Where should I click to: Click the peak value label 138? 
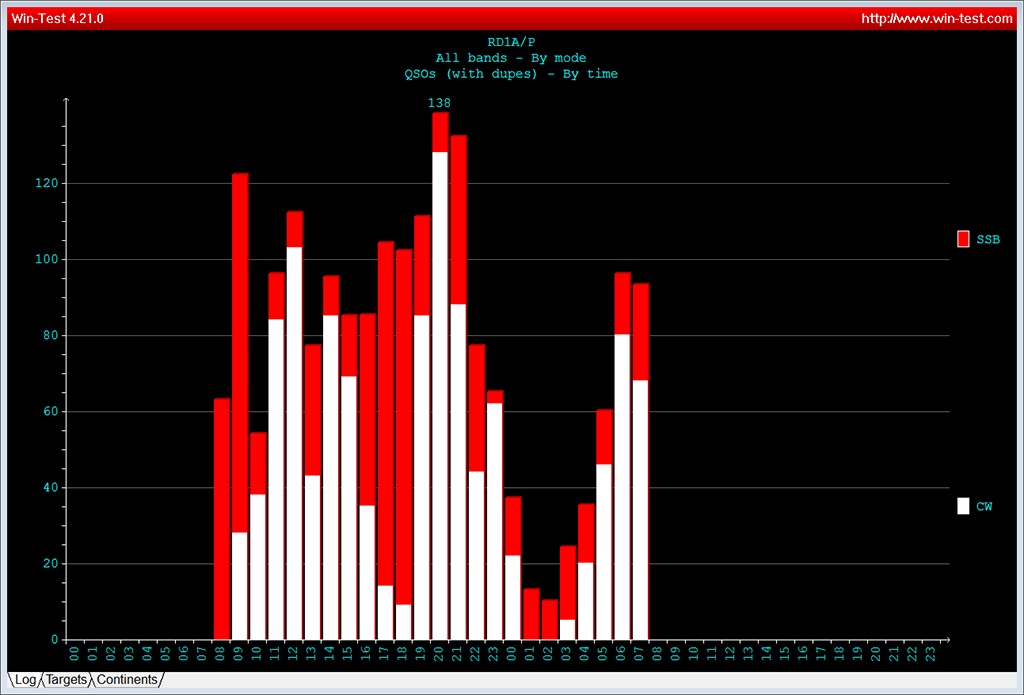(439, 103)
